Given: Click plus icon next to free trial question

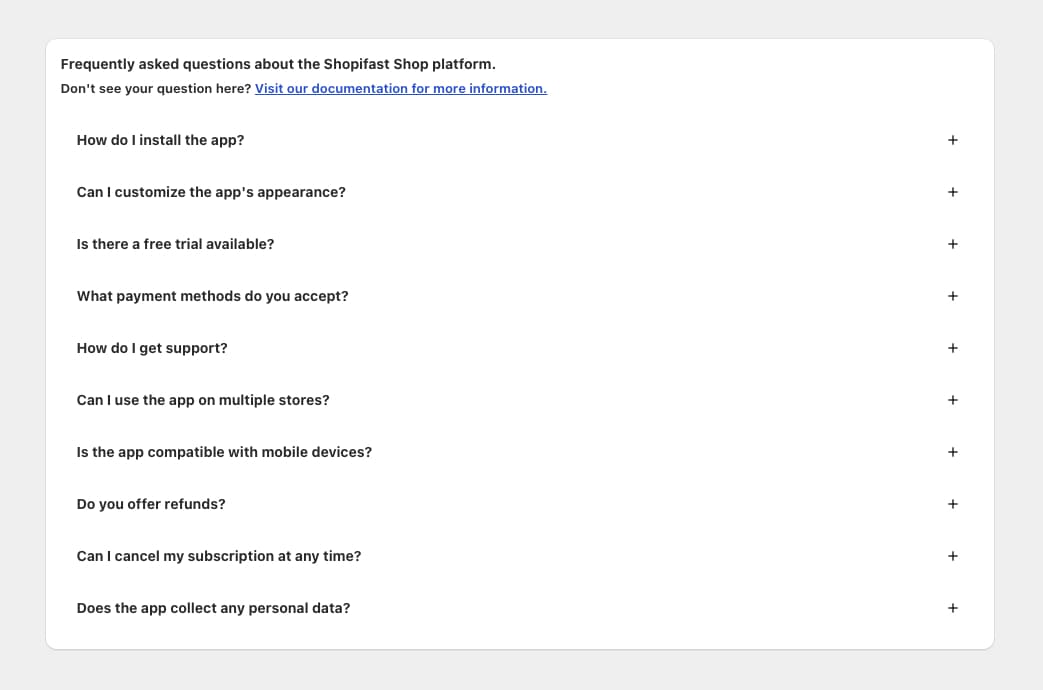Looking at the screenshot, I should pos(952,244).
